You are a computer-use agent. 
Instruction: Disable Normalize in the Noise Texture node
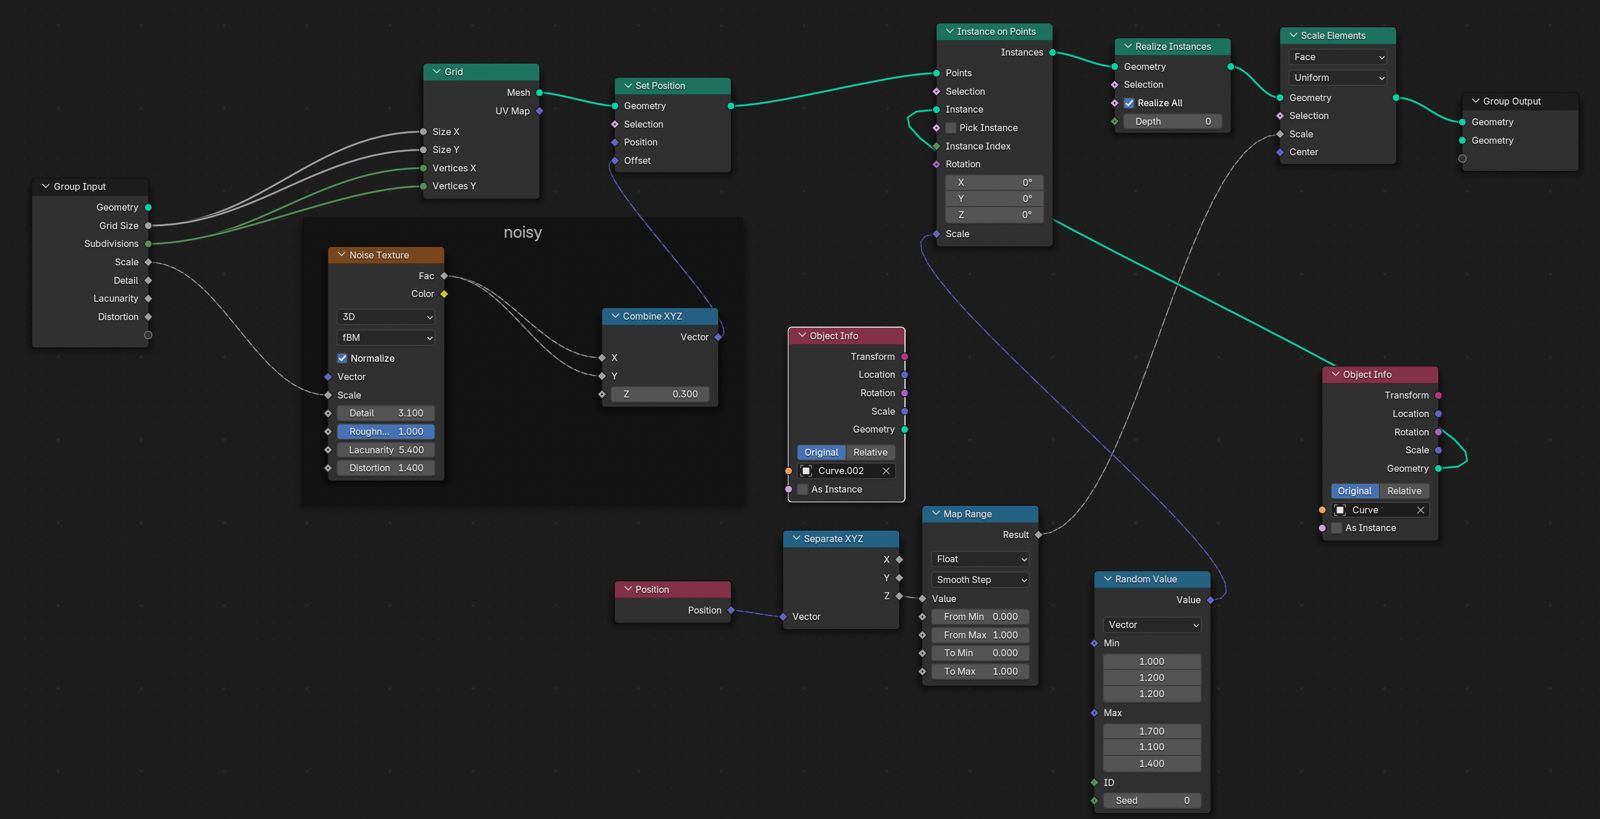click(342, 358)
